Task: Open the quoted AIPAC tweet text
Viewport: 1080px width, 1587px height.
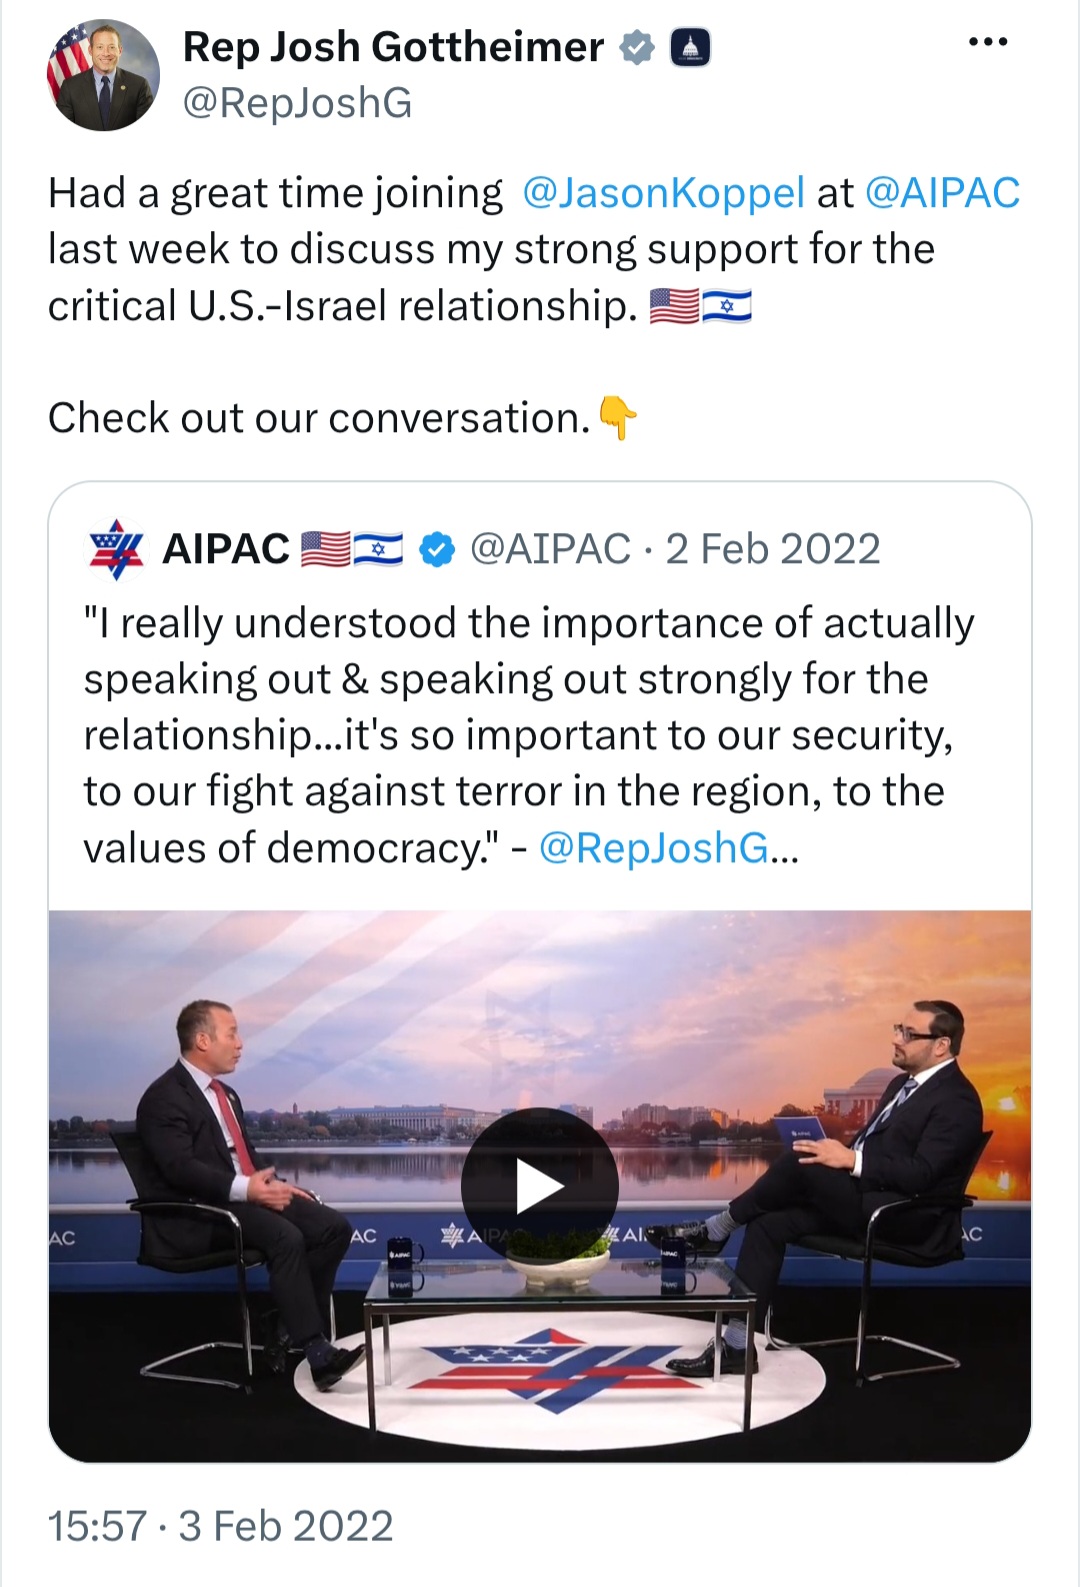Action: coord(528,735)
